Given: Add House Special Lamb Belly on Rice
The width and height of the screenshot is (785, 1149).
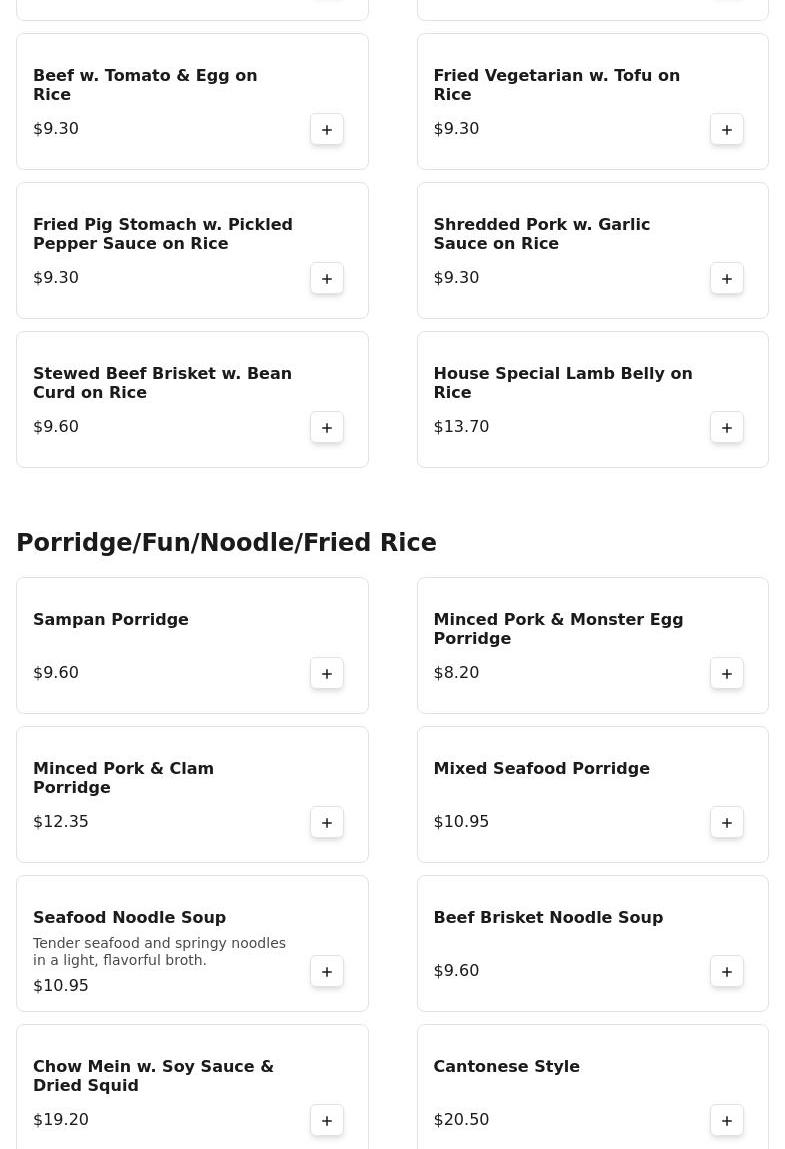Looking at the screenshot, I should coord(727,427).
